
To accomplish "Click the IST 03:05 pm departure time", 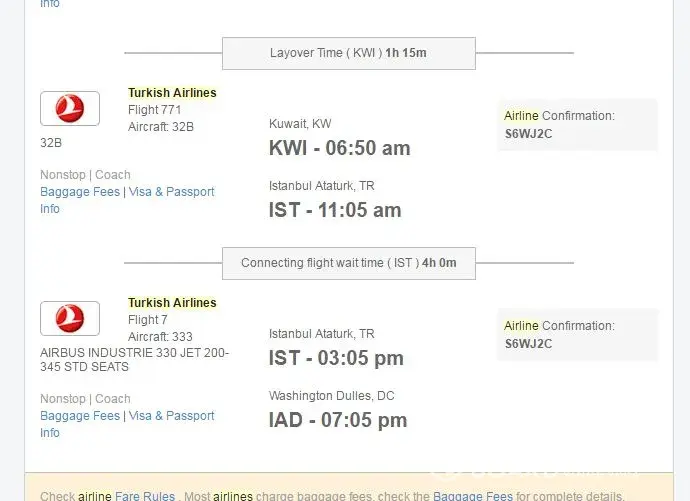I will tap(336, 358).
